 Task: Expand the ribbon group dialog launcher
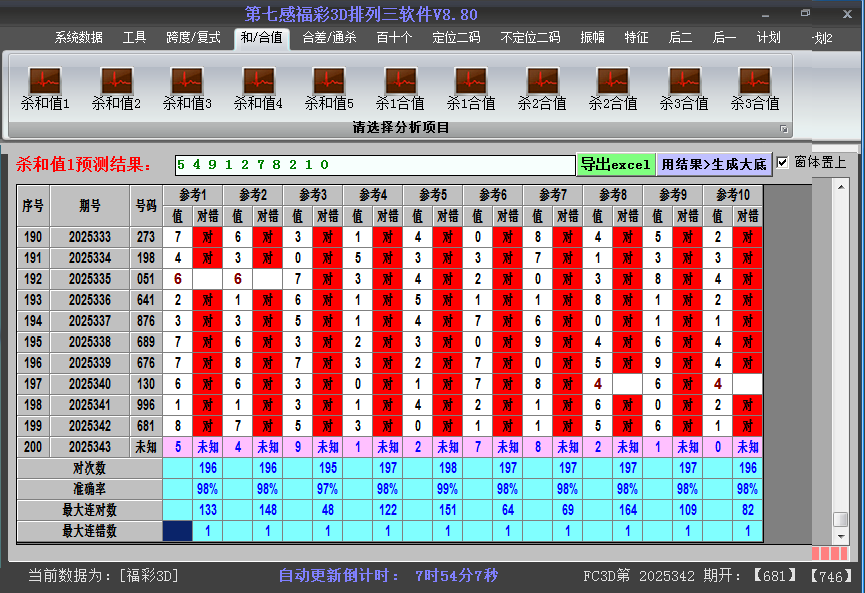[x=784, y=129]
